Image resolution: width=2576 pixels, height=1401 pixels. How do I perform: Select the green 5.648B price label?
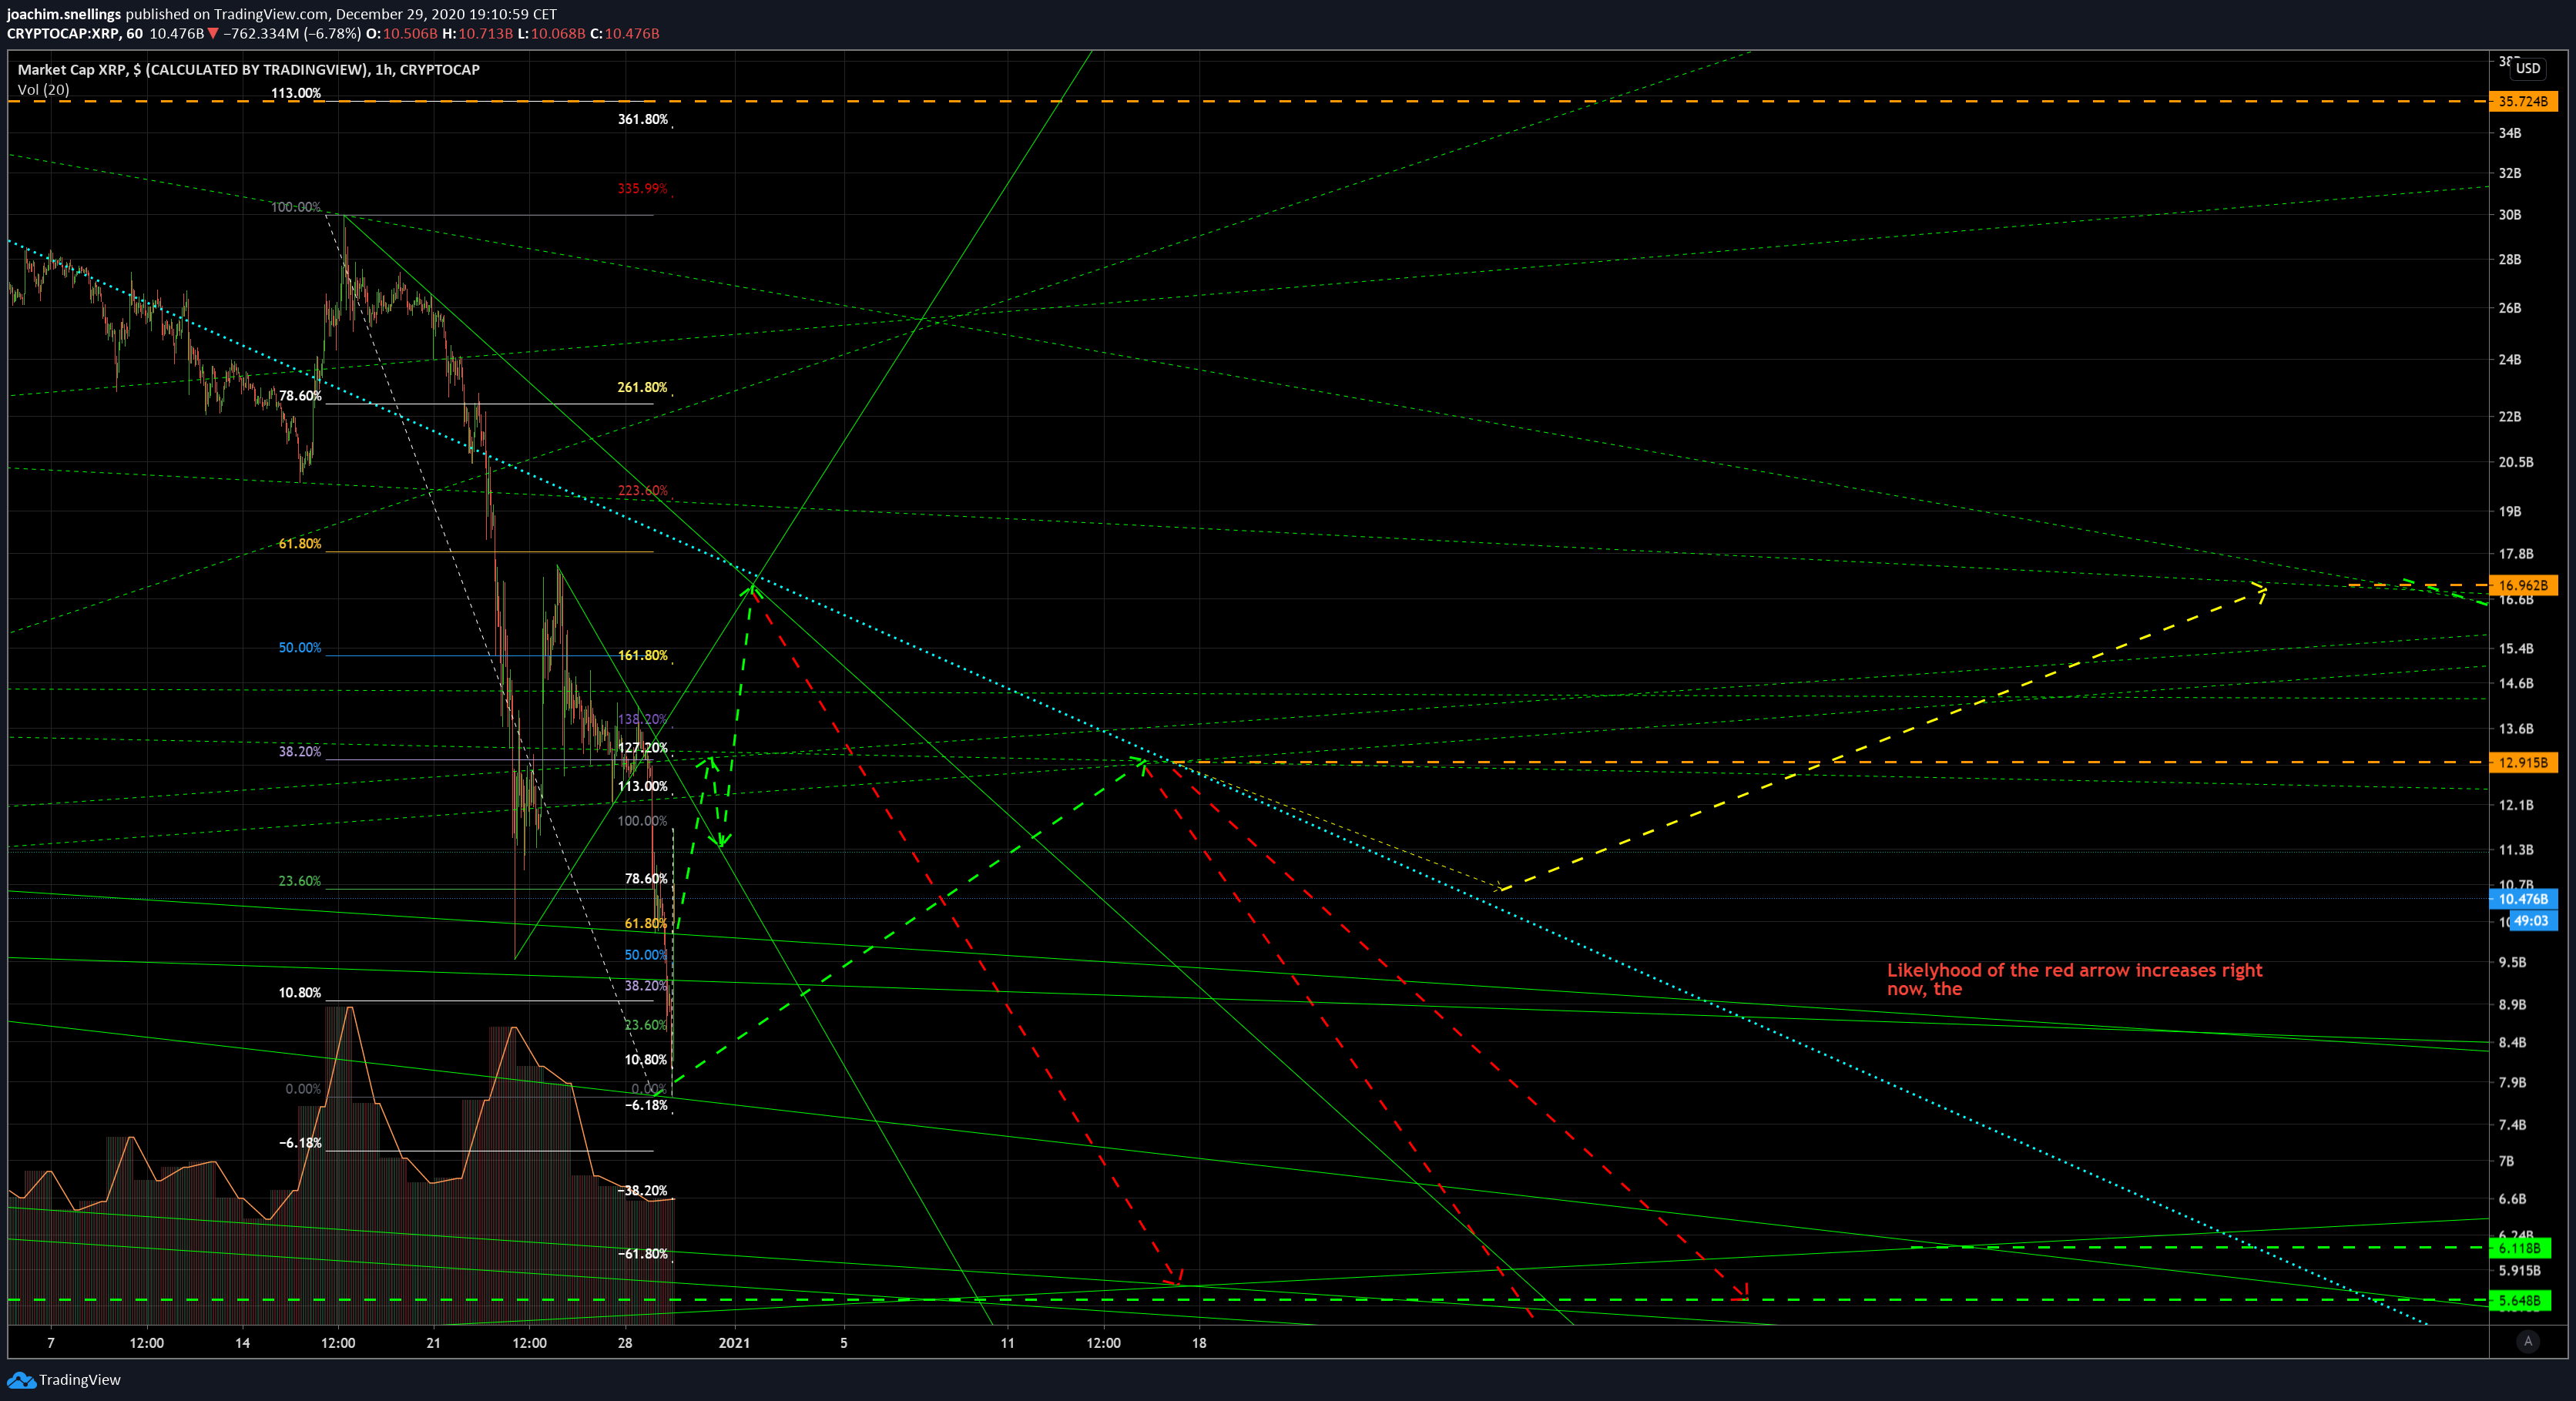[x=2519, y=1300]
